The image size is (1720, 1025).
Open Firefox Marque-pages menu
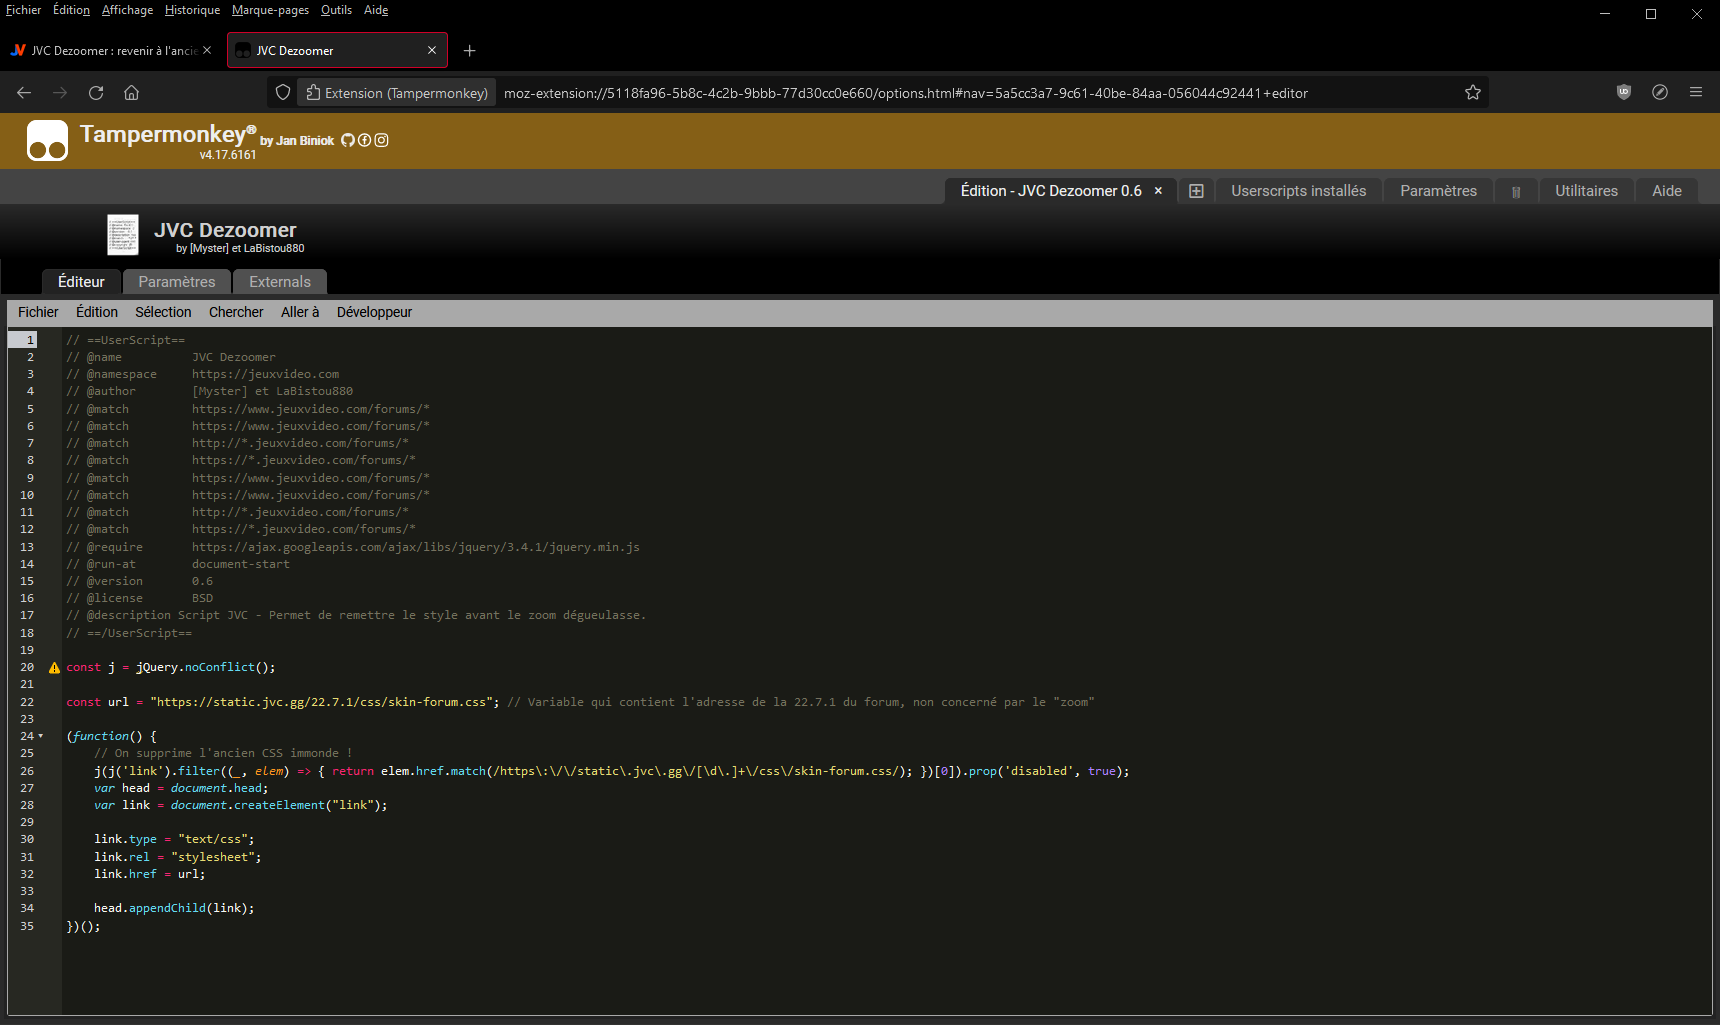(x=270, y=10)
